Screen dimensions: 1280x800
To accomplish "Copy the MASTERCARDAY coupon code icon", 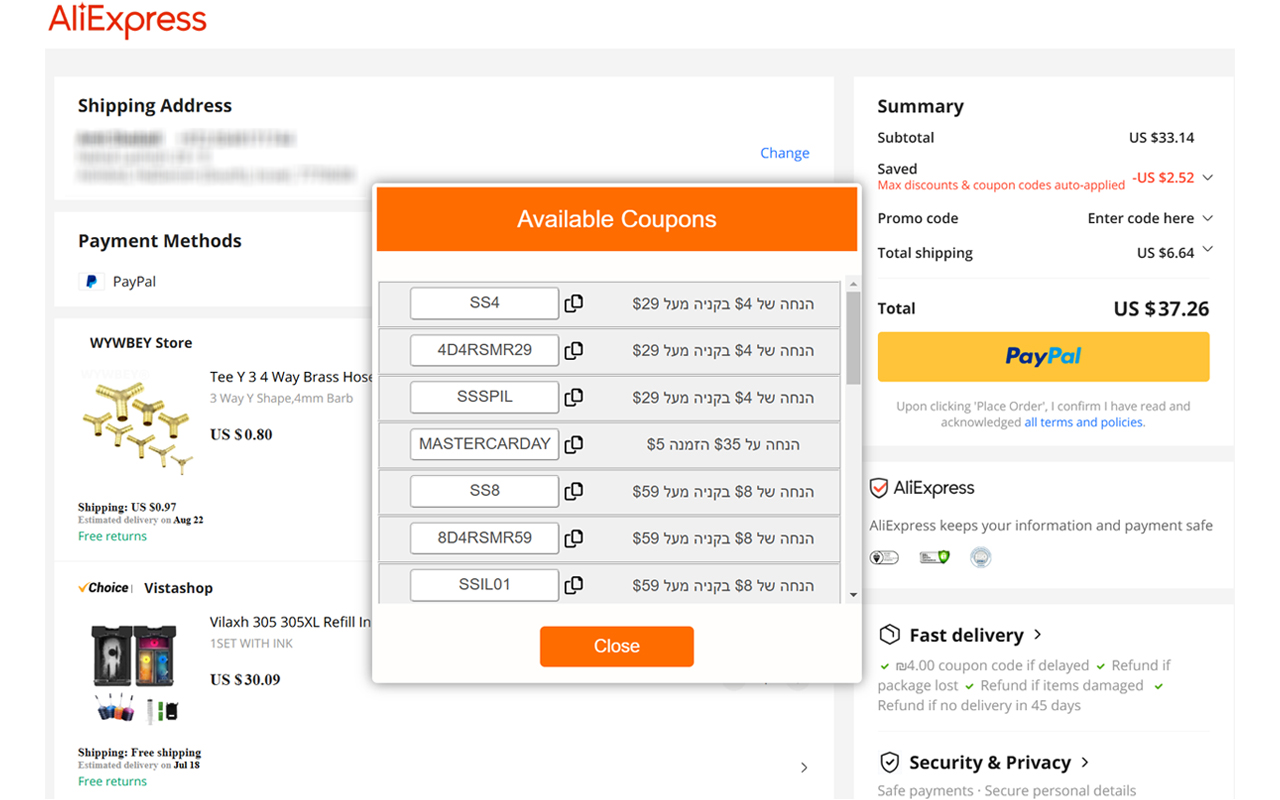I will [x=574, y=444].
